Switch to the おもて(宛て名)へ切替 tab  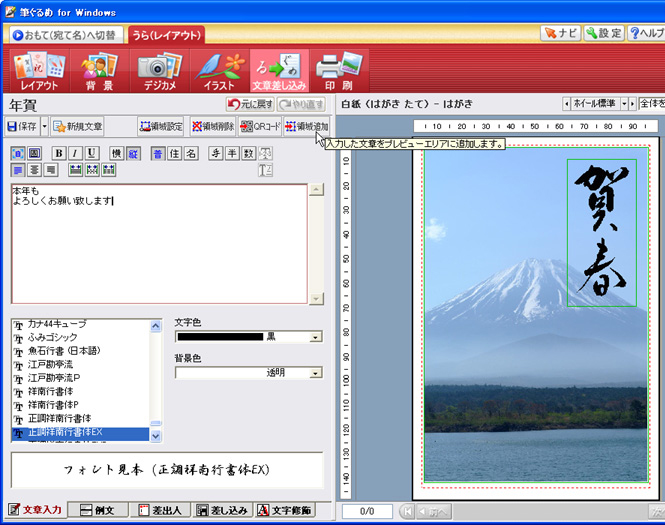[x=65, y=34]
